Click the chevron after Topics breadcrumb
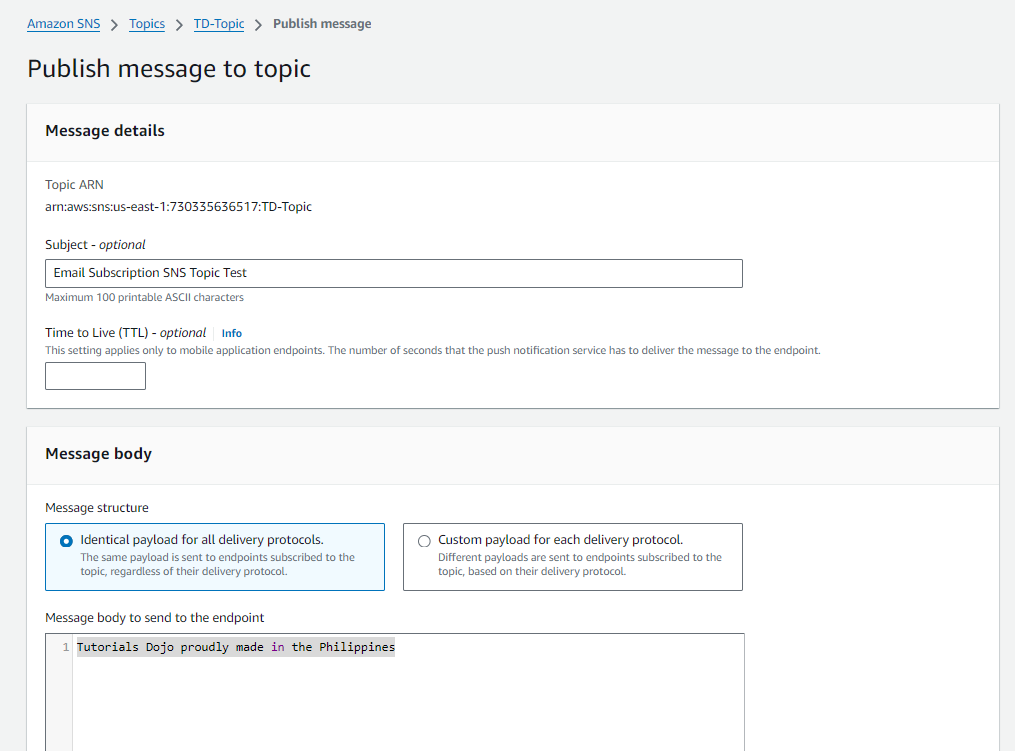1015x751 pixels. click(x=180, y=24)
